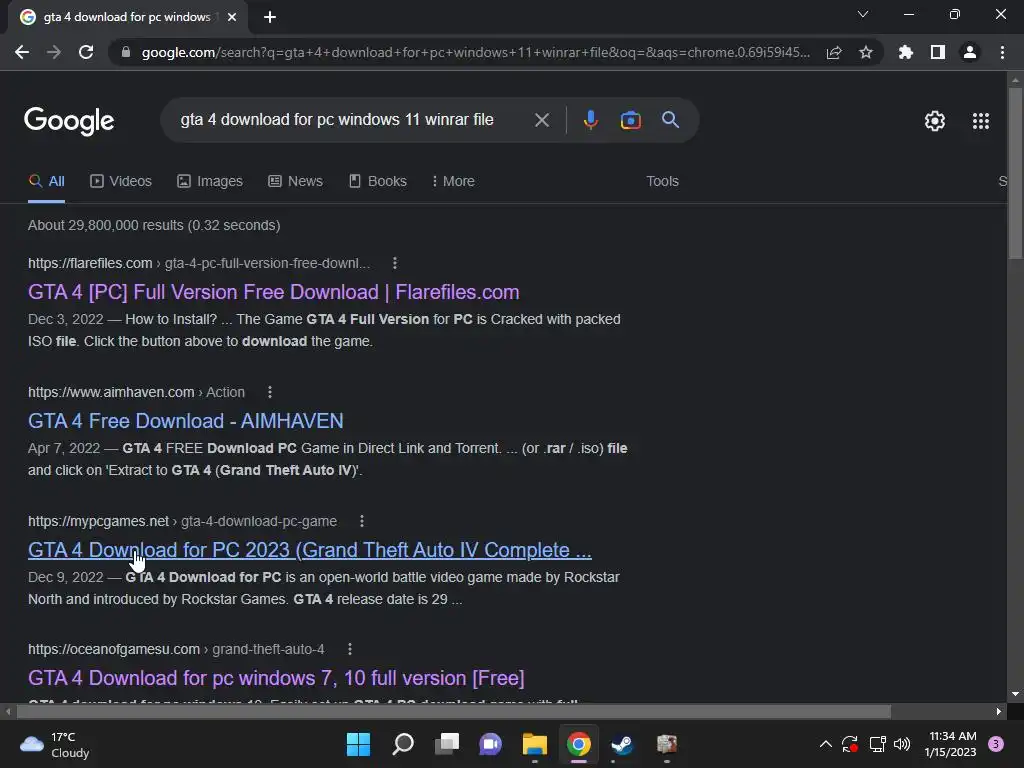Switch to Images results
This screenshot has width=1024, height=768.
pyautogui.click(x=210, y=182)
